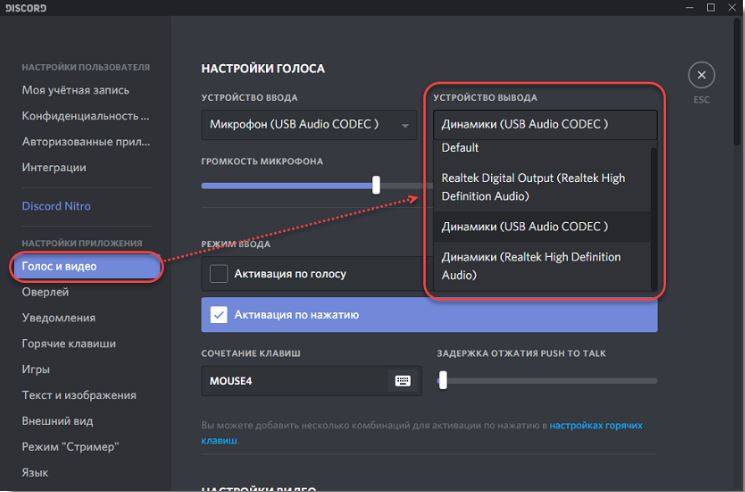Image resolution: width=745 pixels, height=492 pixels.
Task: Maximize the Discord window
Action: (x=711, y=8)
